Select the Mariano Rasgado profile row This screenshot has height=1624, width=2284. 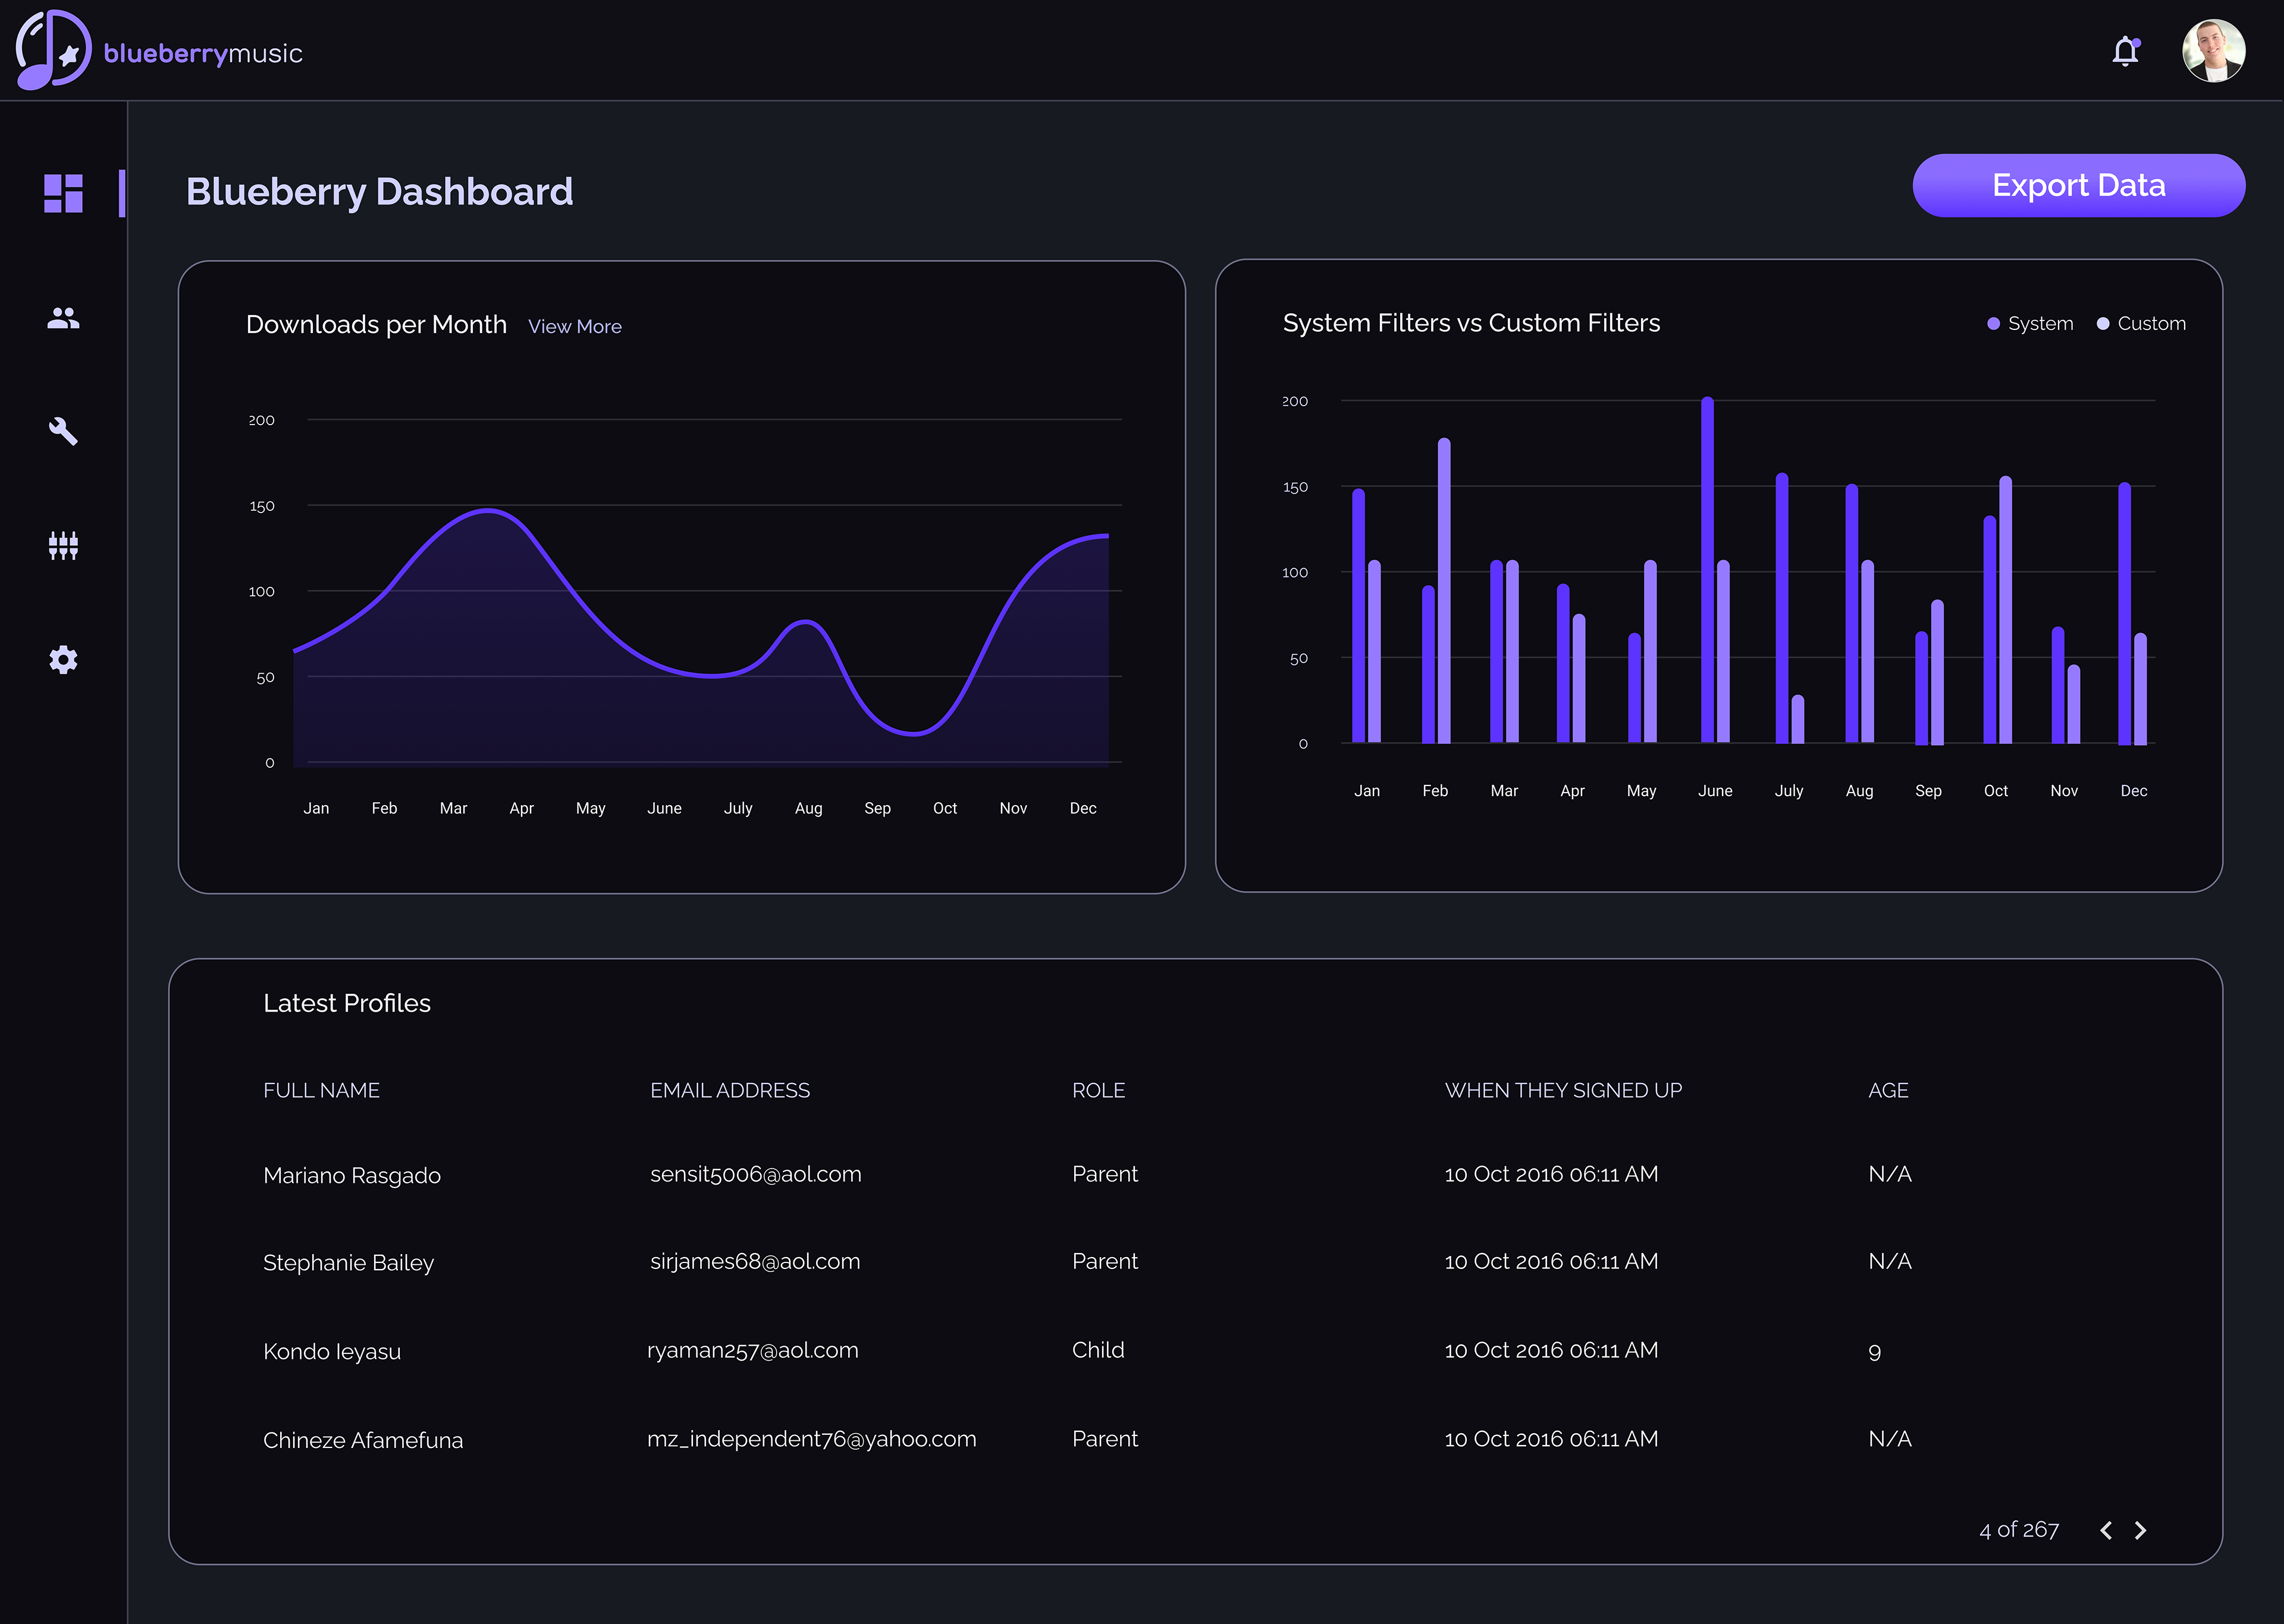coord(352,1175)
